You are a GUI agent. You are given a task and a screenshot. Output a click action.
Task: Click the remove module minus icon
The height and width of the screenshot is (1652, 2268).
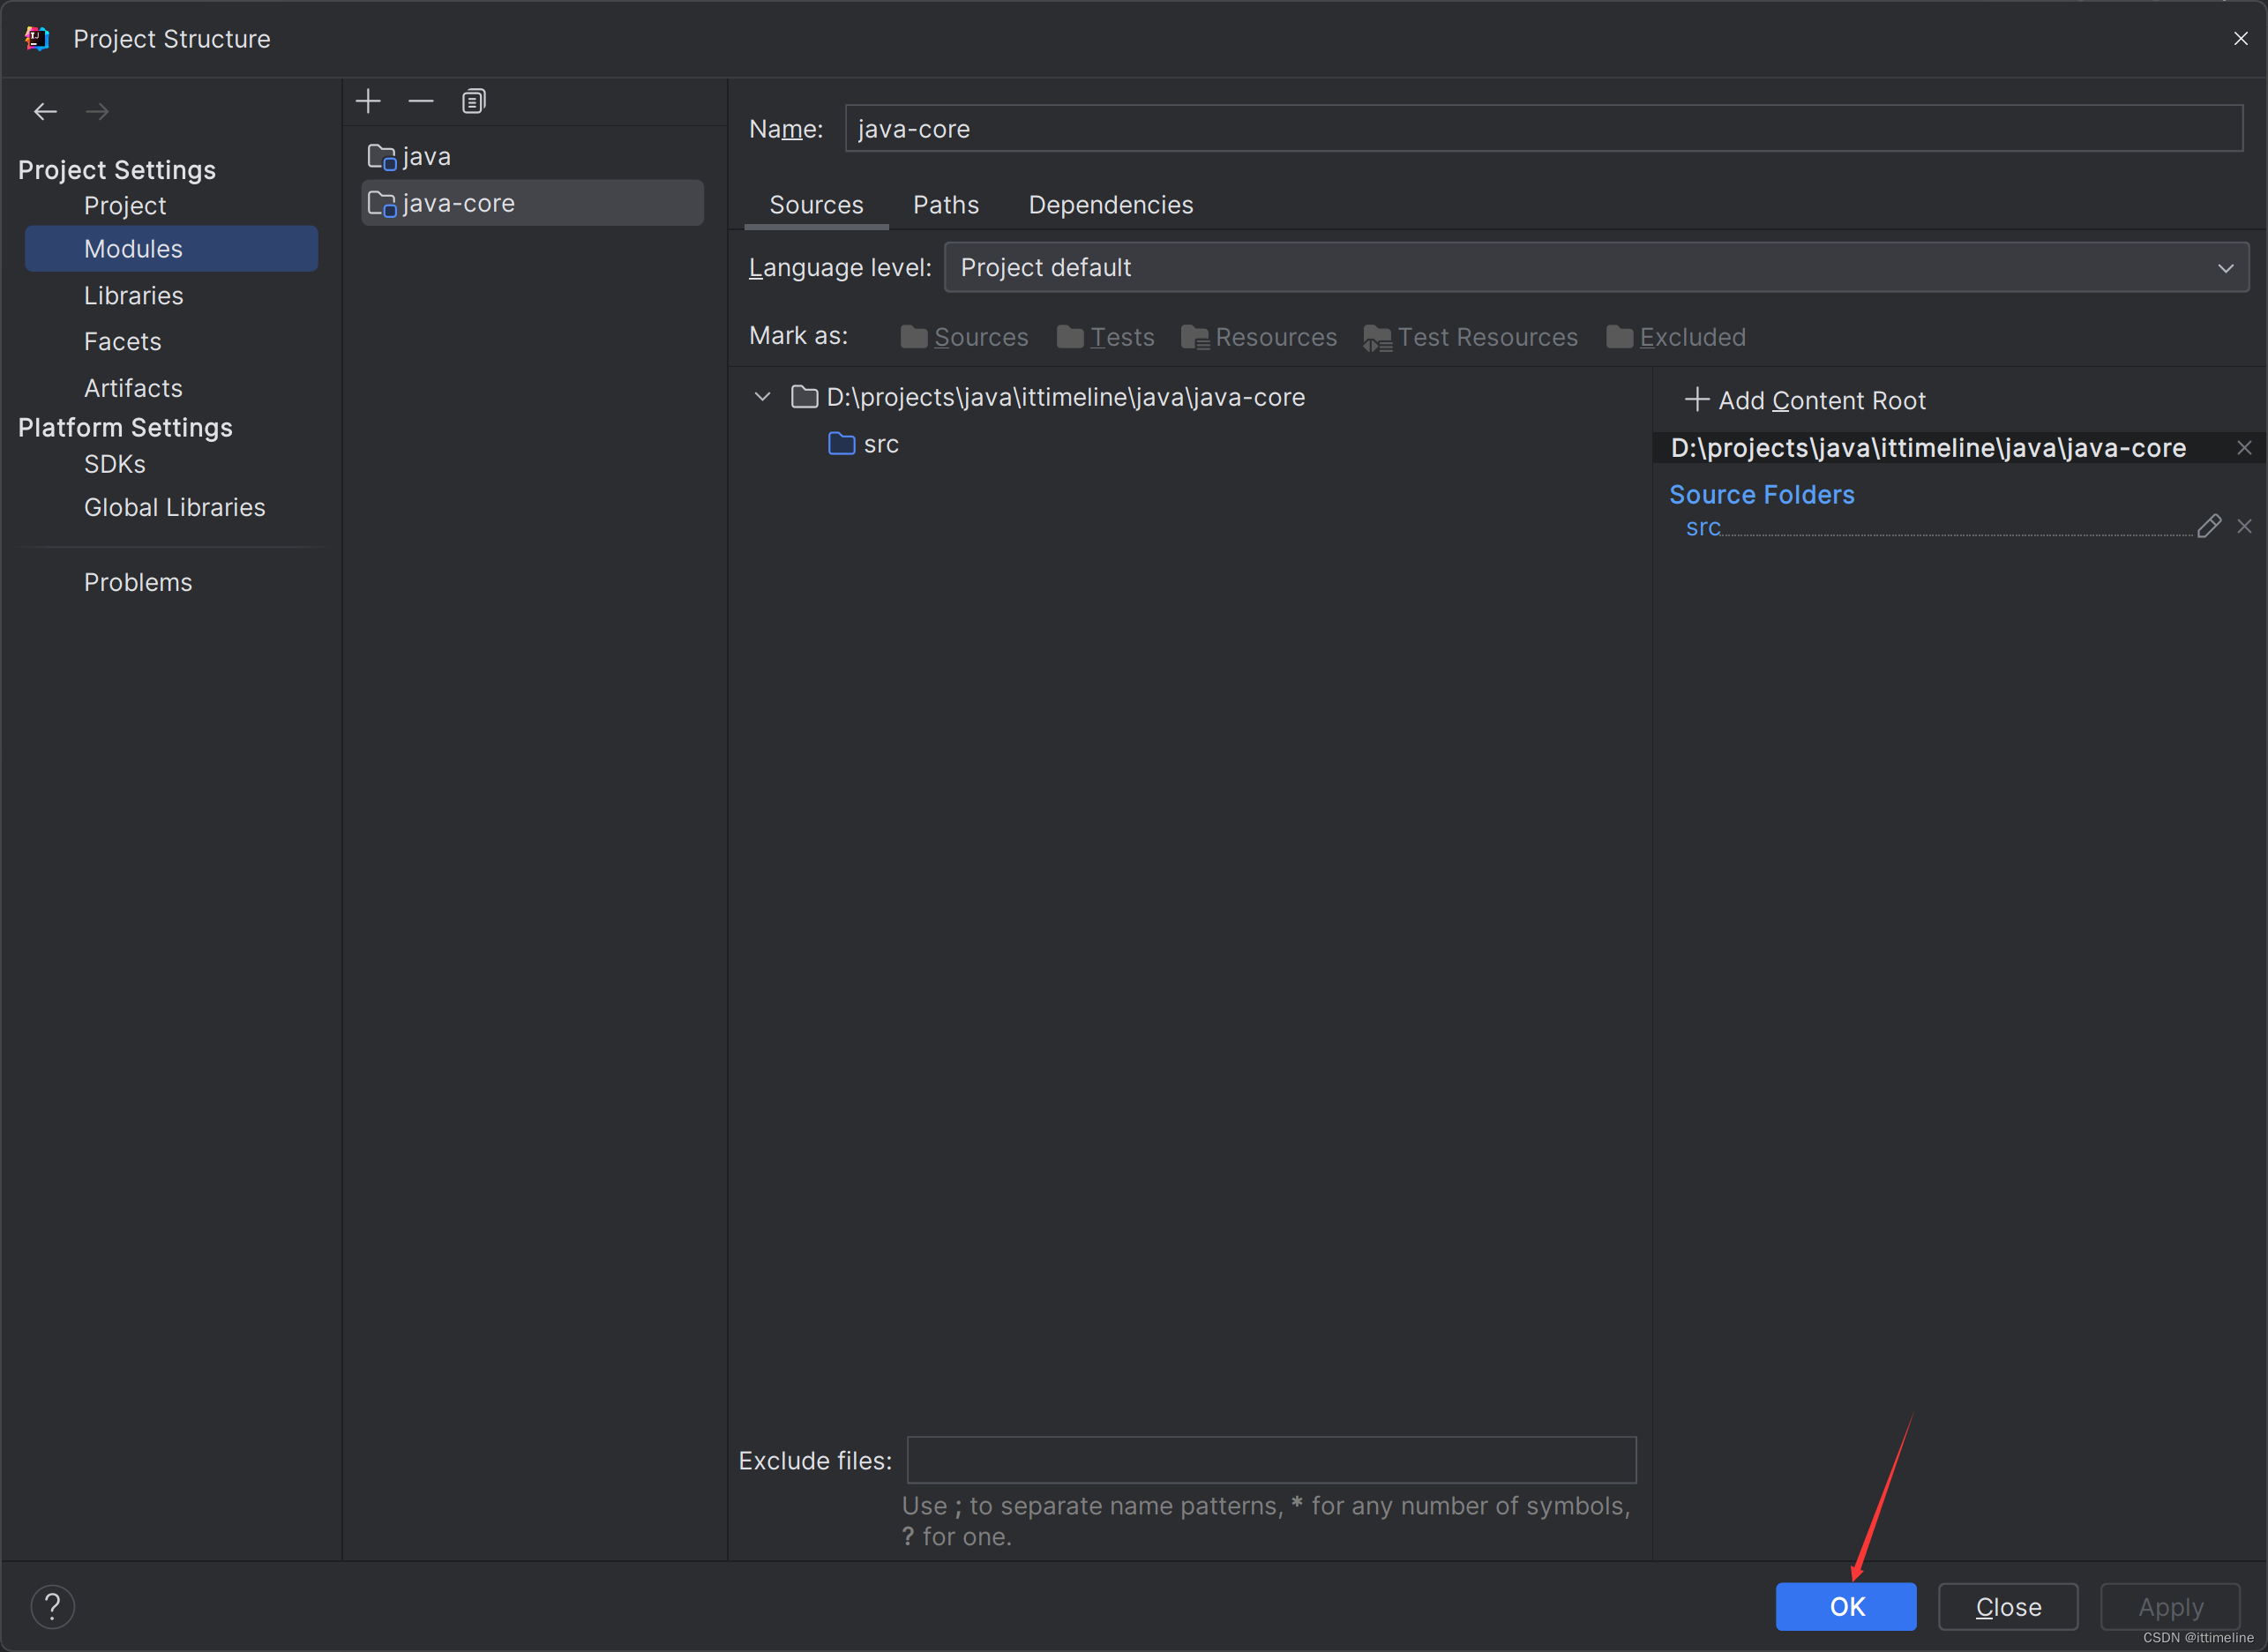421,101
